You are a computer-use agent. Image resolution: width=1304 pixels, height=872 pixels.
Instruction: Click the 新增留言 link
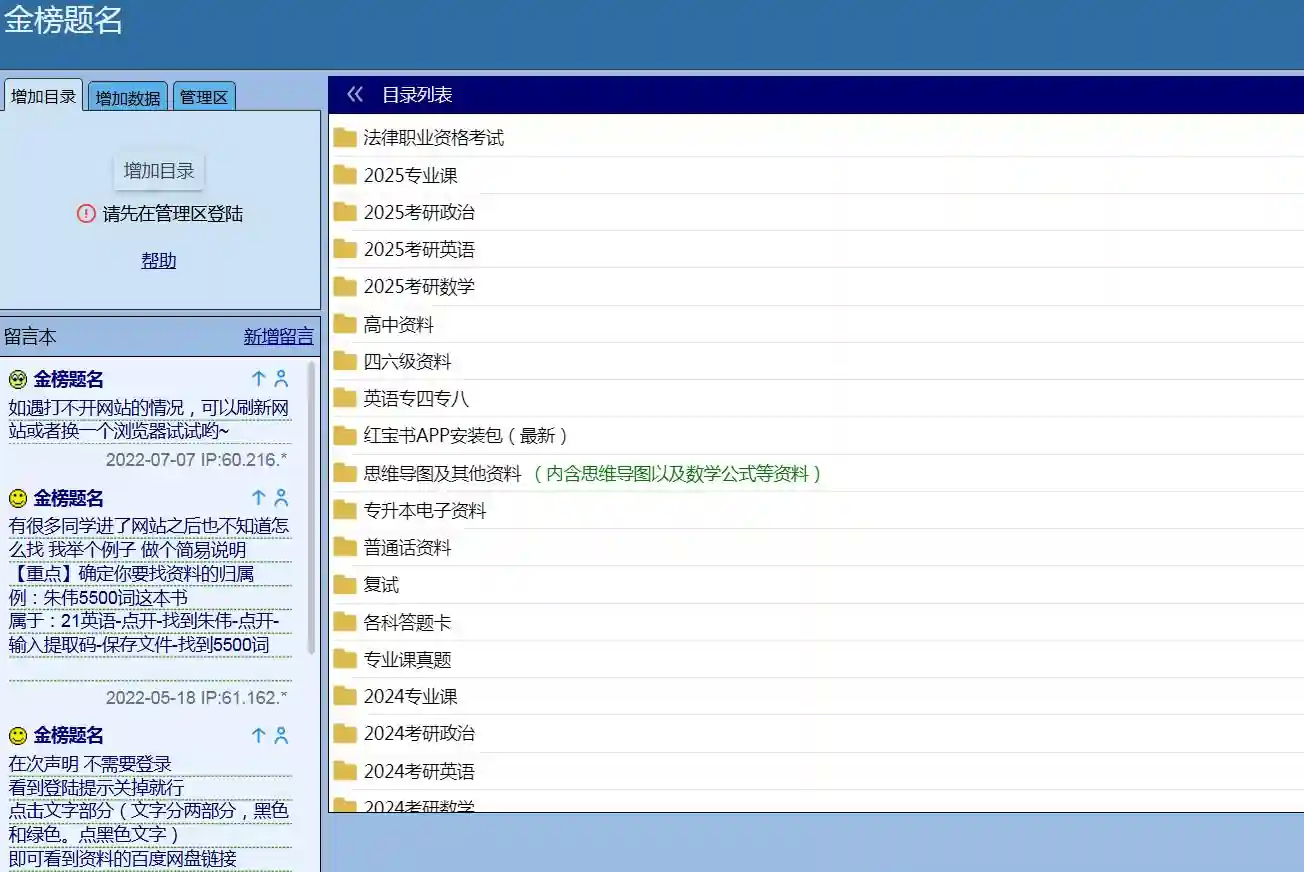(278, 337)
